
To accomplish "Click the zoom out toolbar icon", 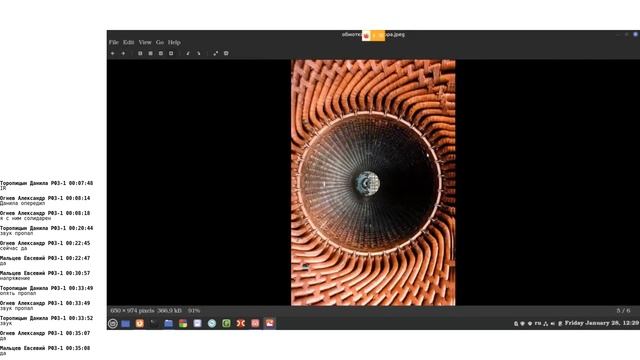I will [x=150, y=53].
